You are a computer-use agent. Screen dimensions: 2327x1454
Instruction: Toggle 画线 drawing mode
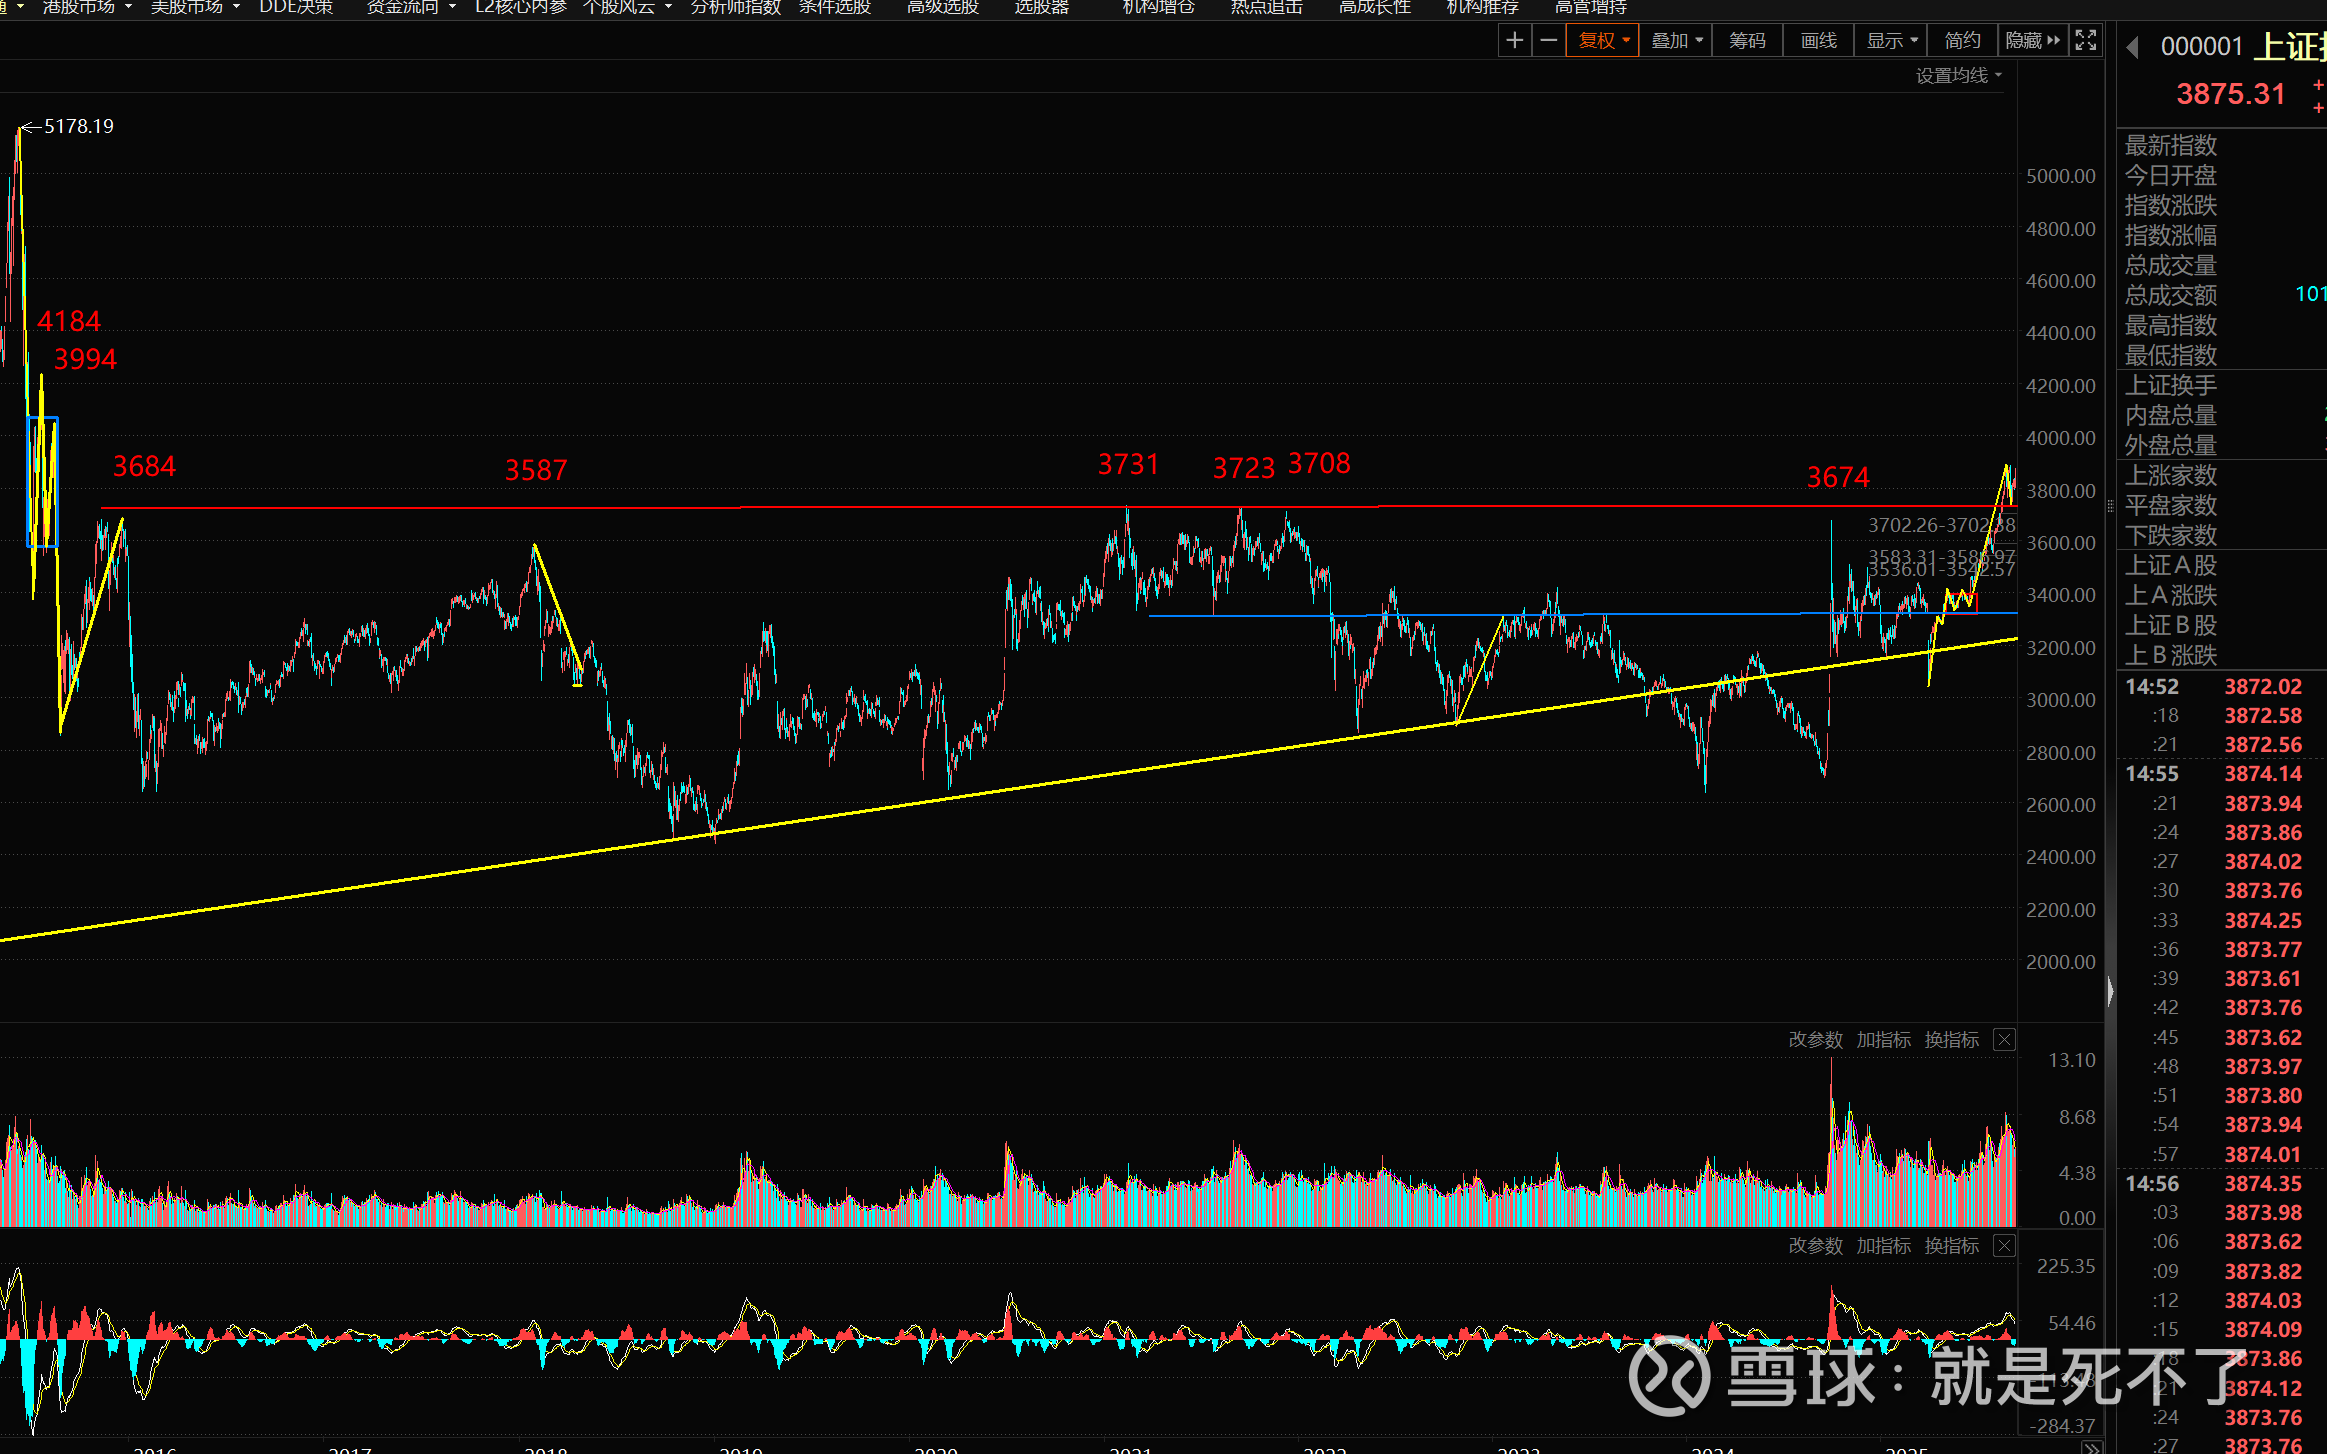[x=1818, y=40]
